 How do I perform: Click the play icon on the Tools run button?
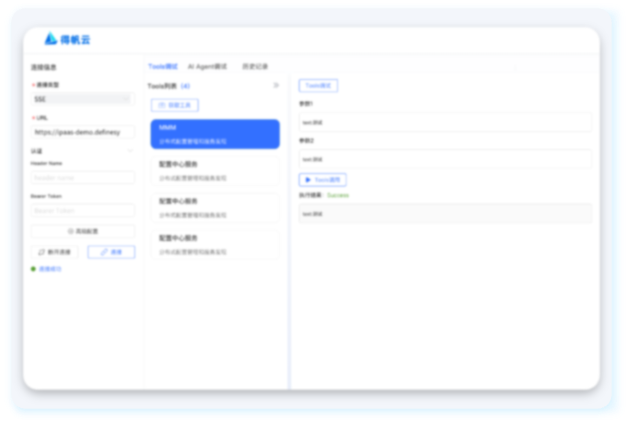click(x=307, y=180)
